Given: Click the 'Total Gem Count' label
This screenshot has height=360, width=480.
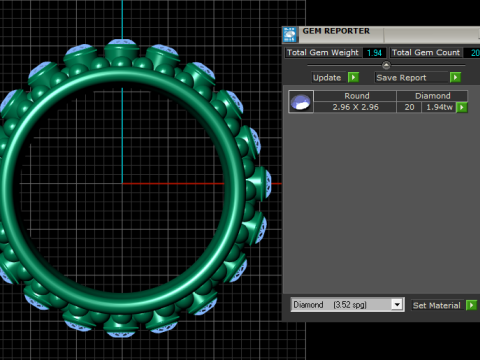Looking at the screenshot, I should pos(426,53).
